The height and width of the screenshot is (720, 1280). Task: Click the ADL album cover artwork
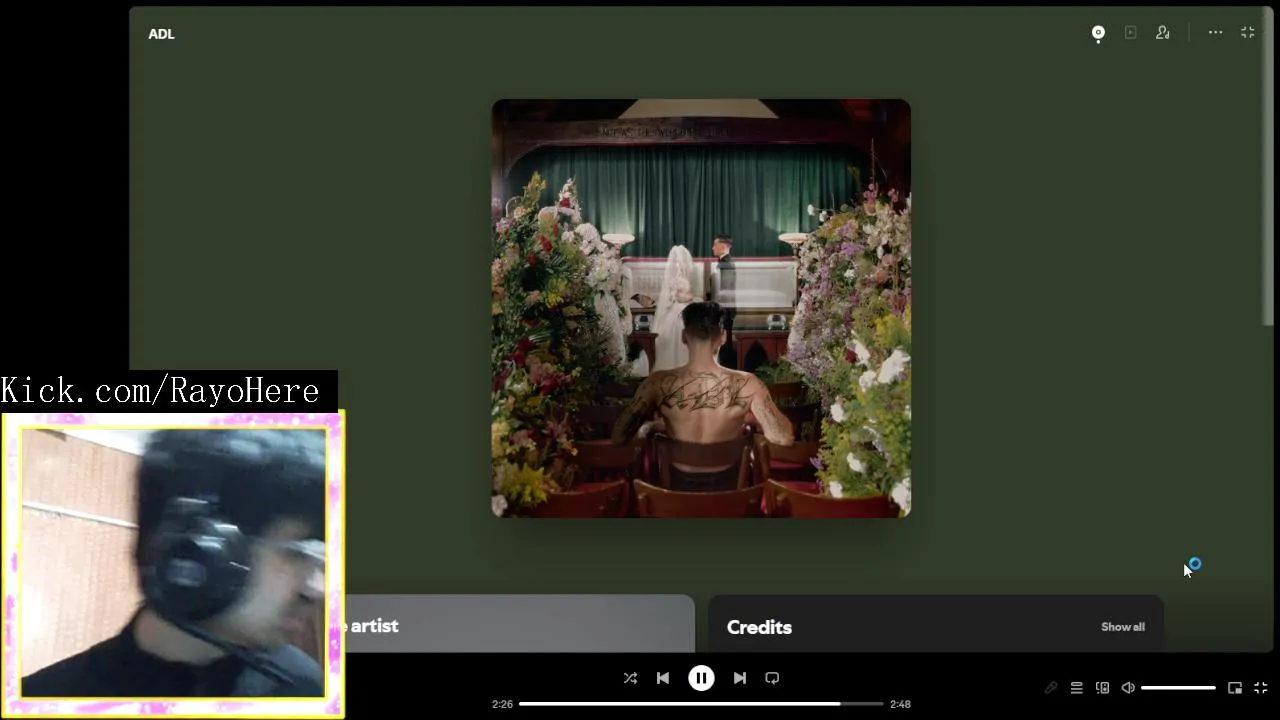pos(701,308)
